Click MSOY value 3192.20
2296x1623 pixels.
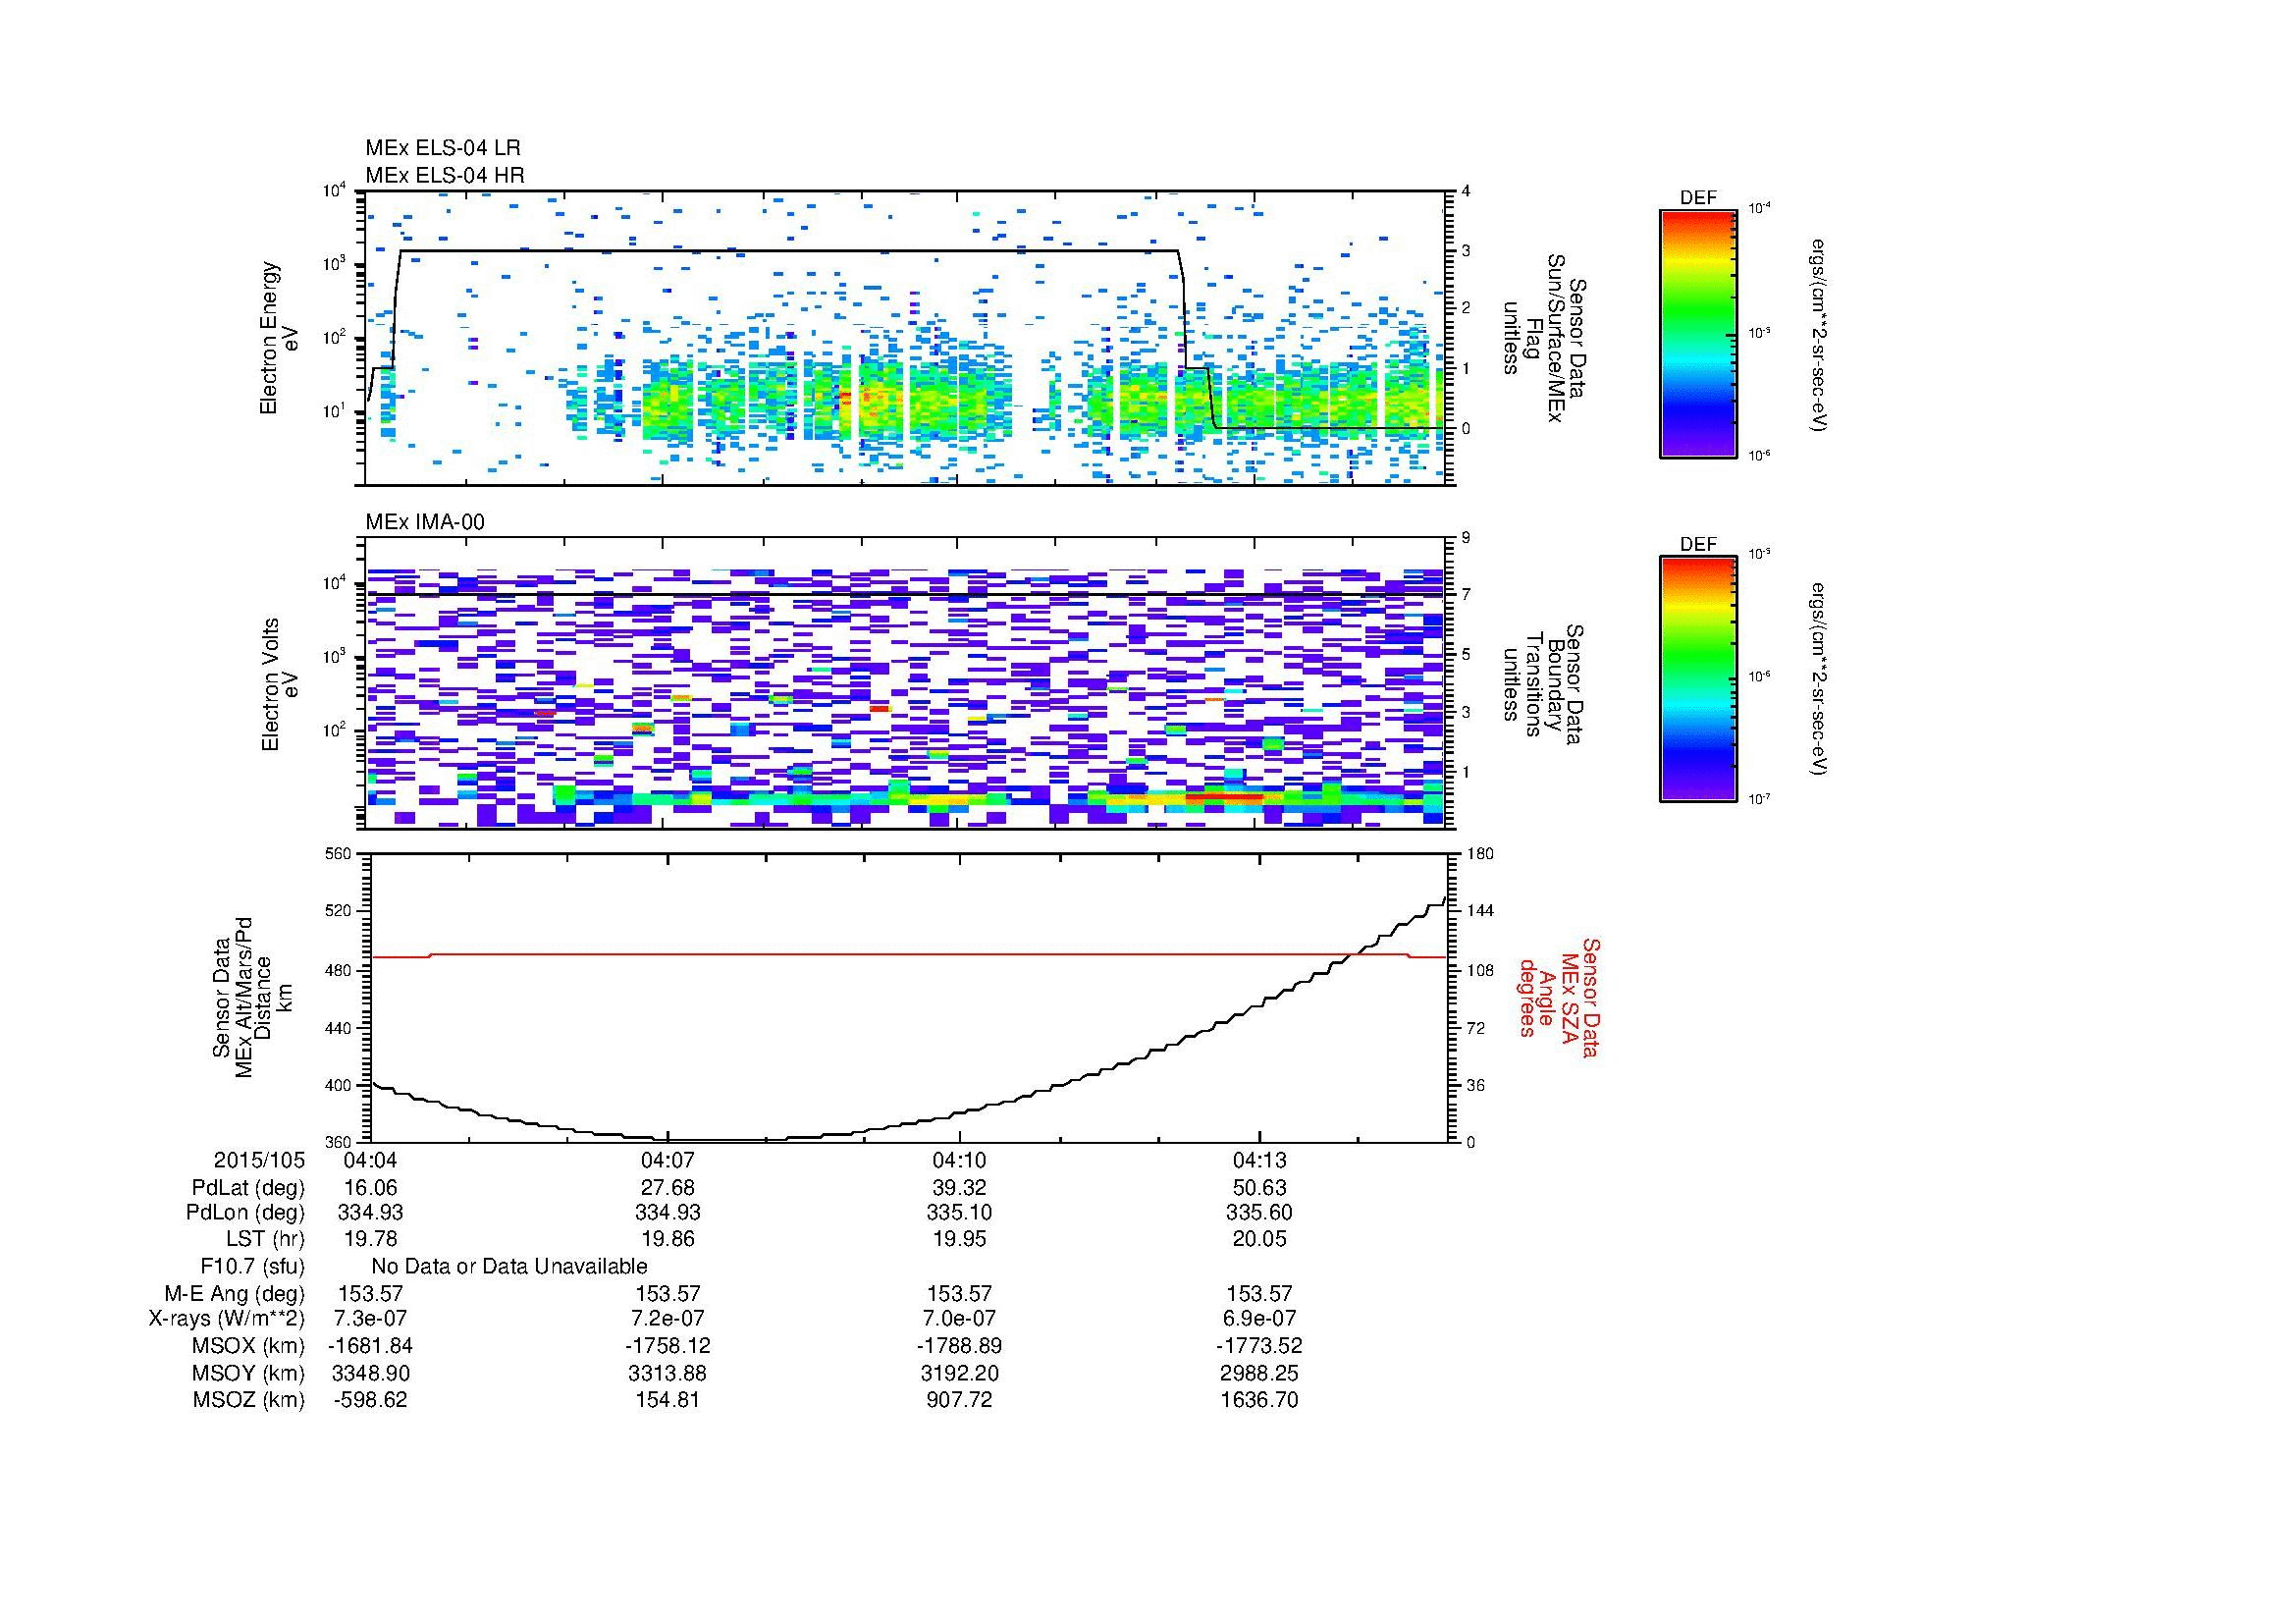coord(960,1373)
